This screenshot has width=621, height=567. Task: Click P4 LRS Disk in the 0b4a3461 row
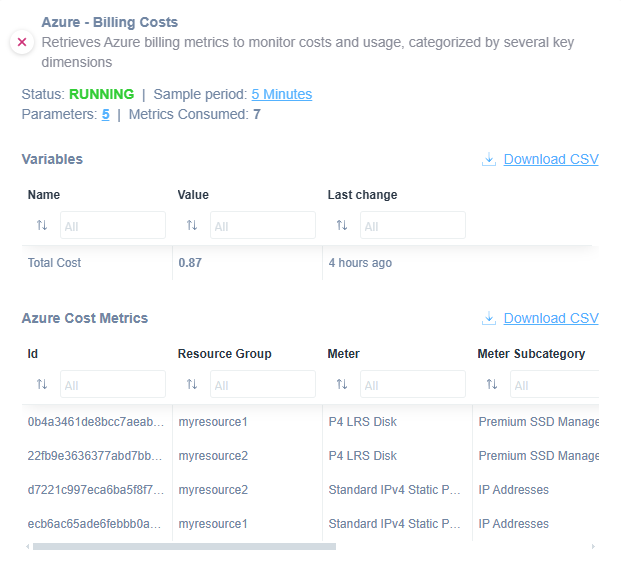362,422
